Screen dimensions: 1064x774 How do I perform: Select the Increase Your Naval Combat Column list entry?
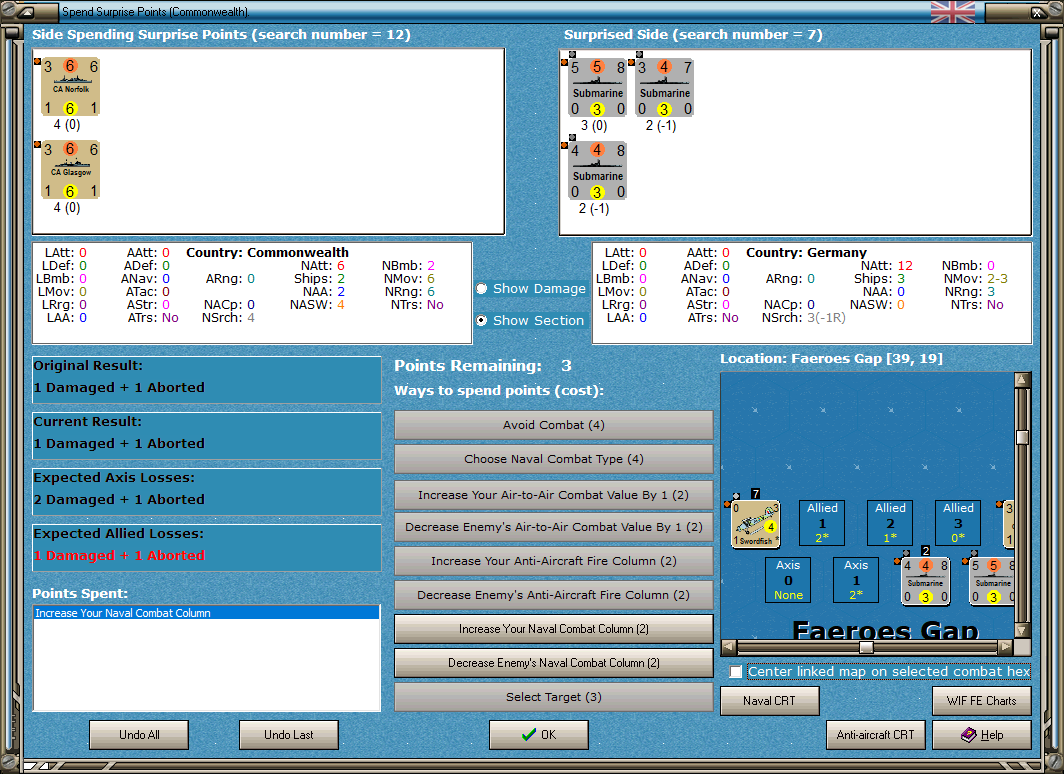[206, 613]
